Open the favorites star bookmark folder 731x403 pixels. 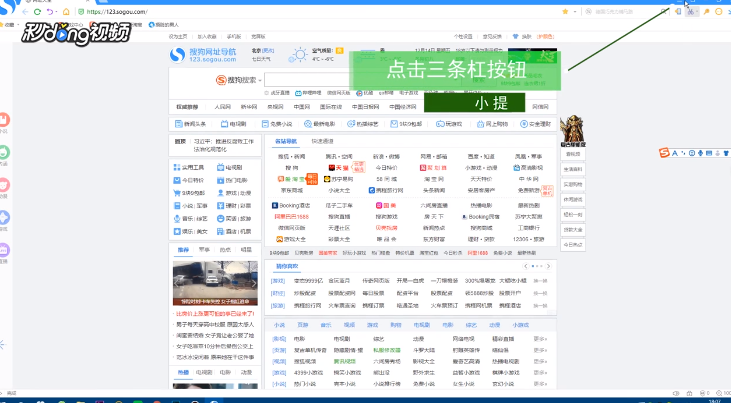(x=8, y=24)
